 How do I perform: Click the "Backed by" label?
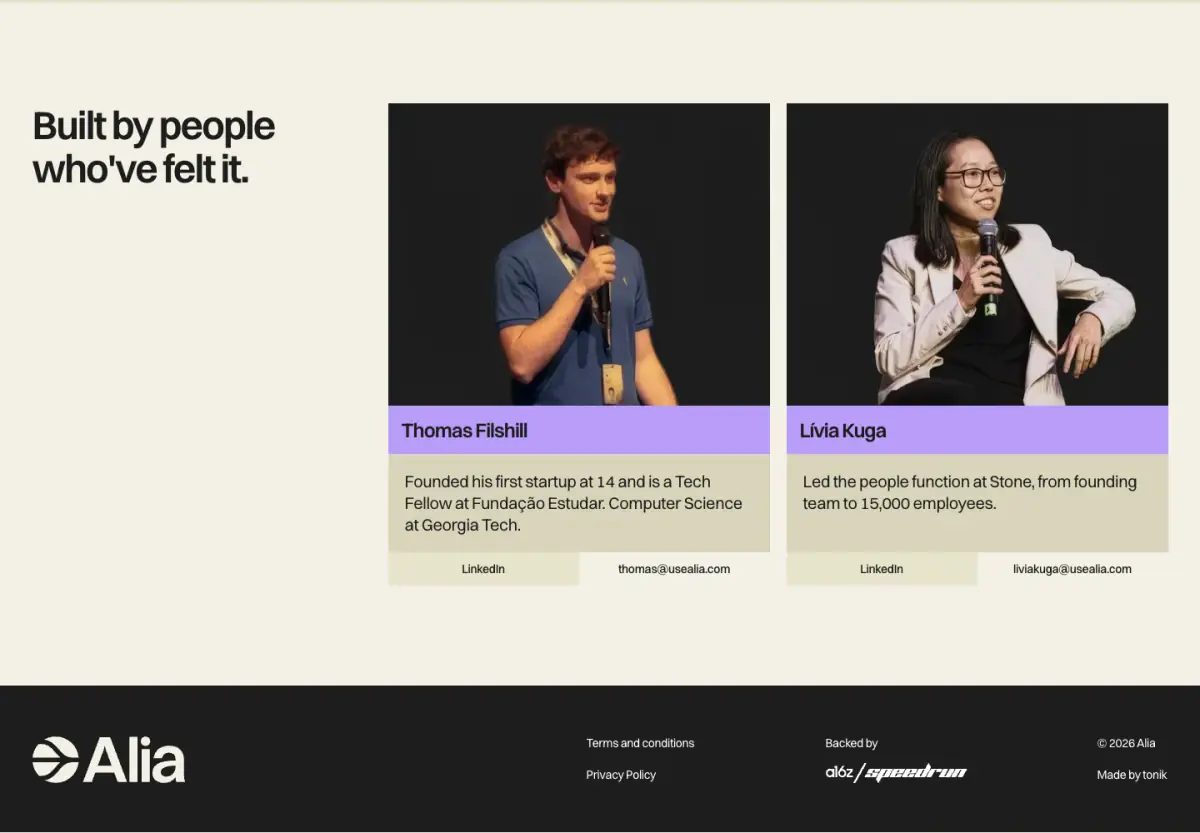pyautogui.click(x=851, y=743)
